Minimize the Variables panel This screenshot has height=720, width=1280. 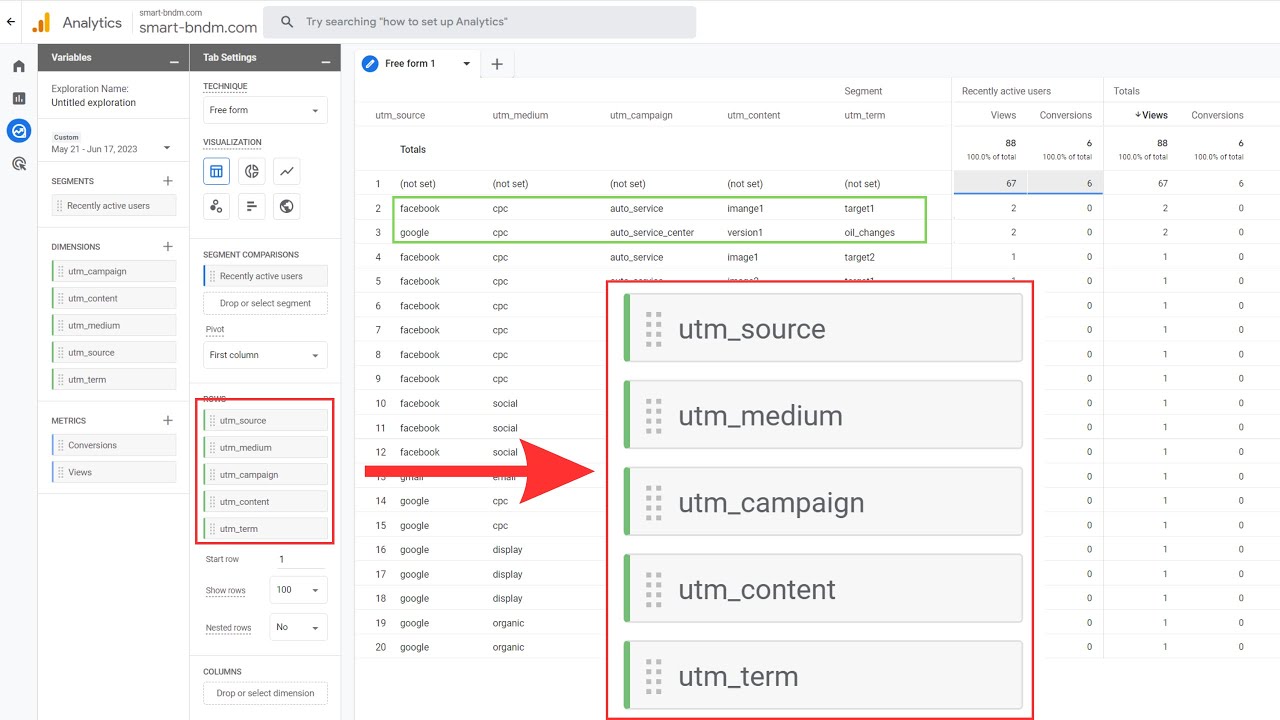tap(174, 60)
